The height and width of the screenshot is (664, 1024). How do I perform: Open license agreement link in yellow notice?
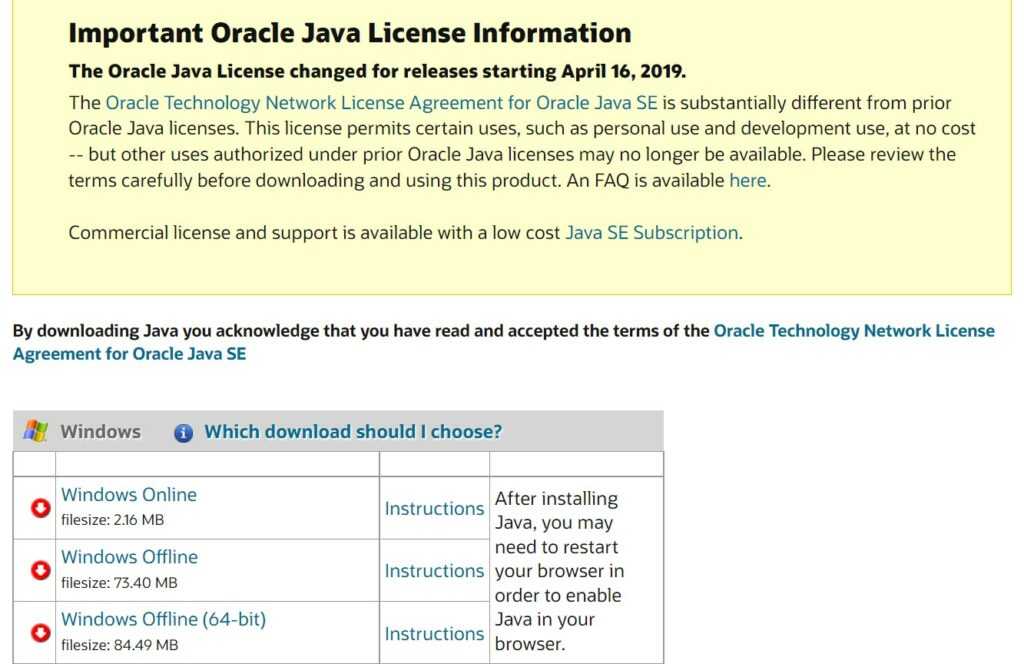[381, 103]
